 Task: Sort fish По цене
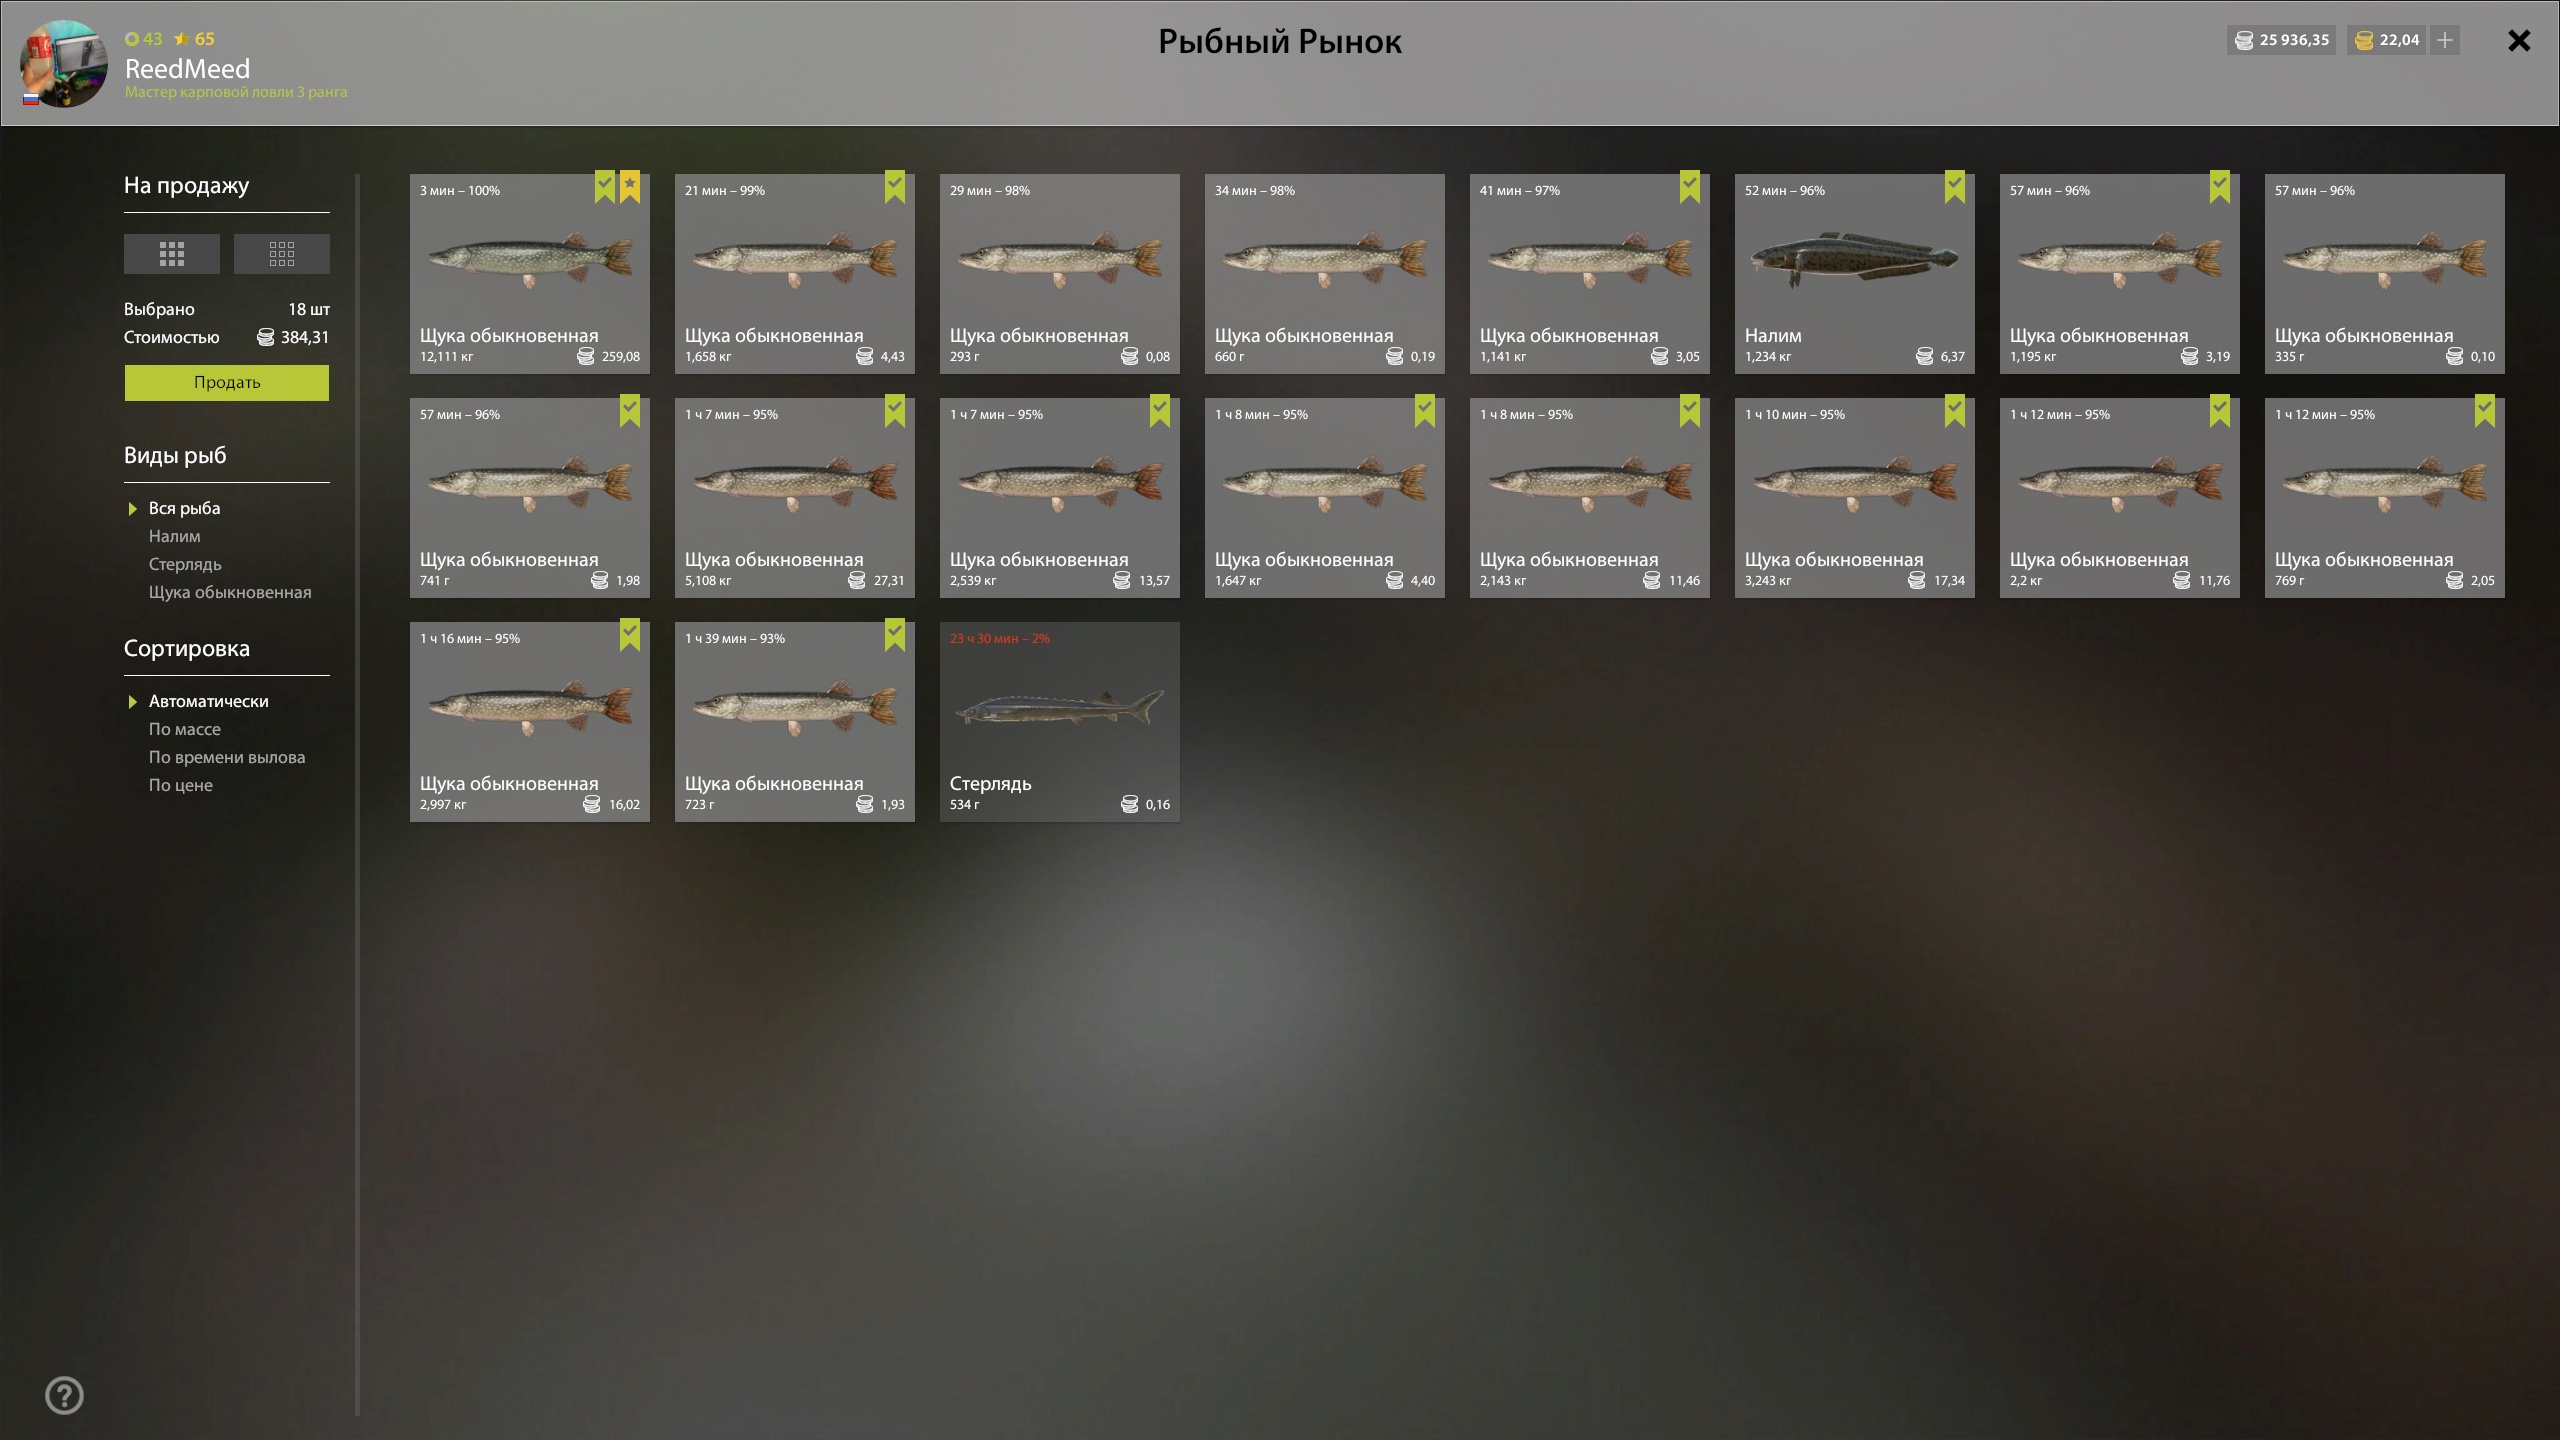tap(181, 785)
